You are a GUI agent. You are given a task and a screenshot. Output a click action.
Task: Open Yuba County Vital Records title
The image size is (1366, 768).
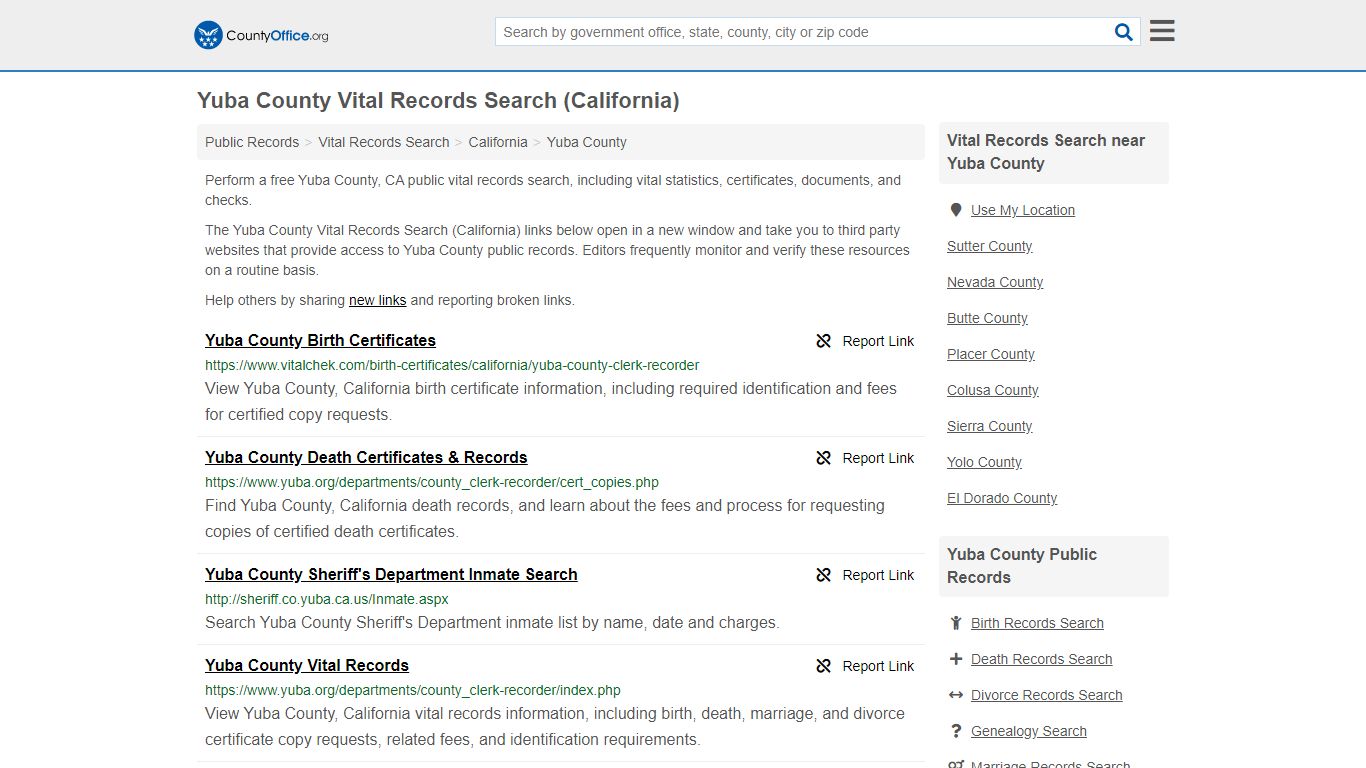pyautogui.click(x=307, y=665)
